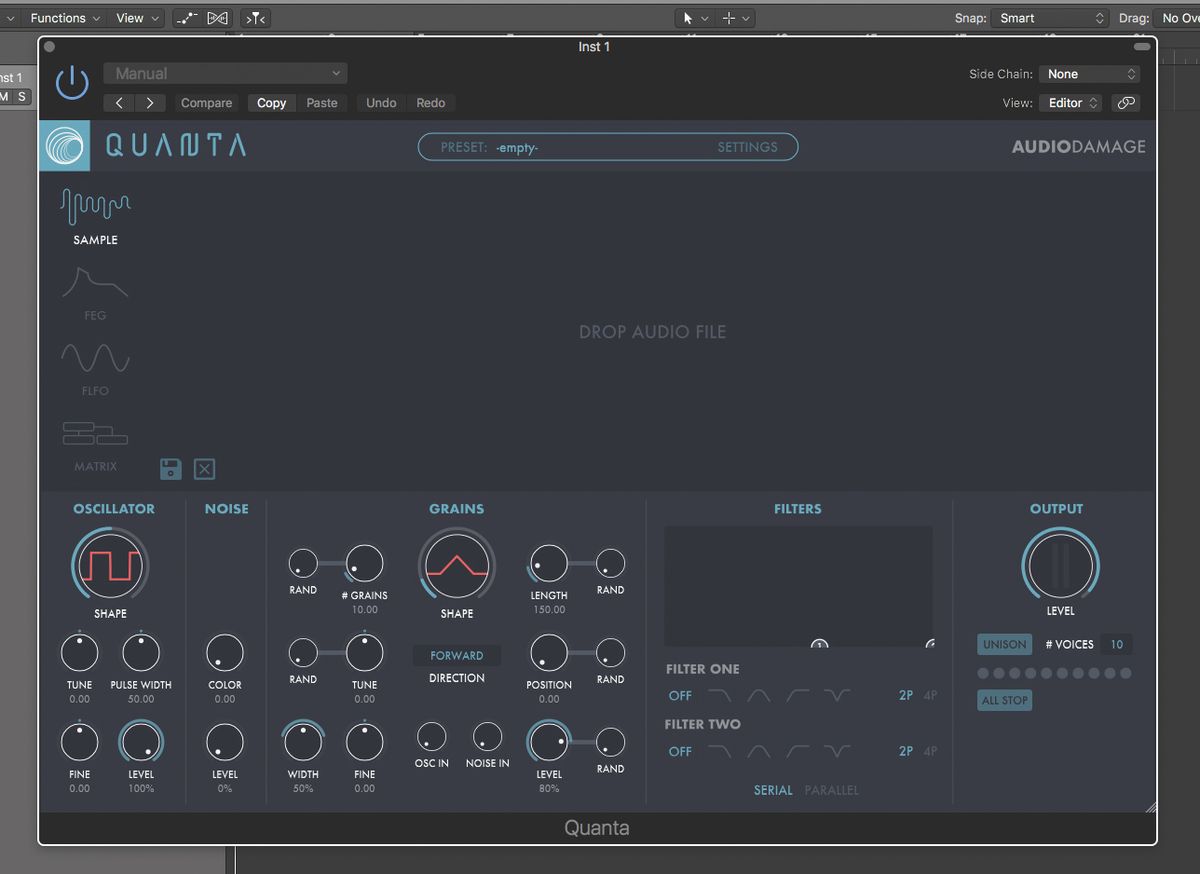Open the Snap mode dropdown

[1049, 17]
